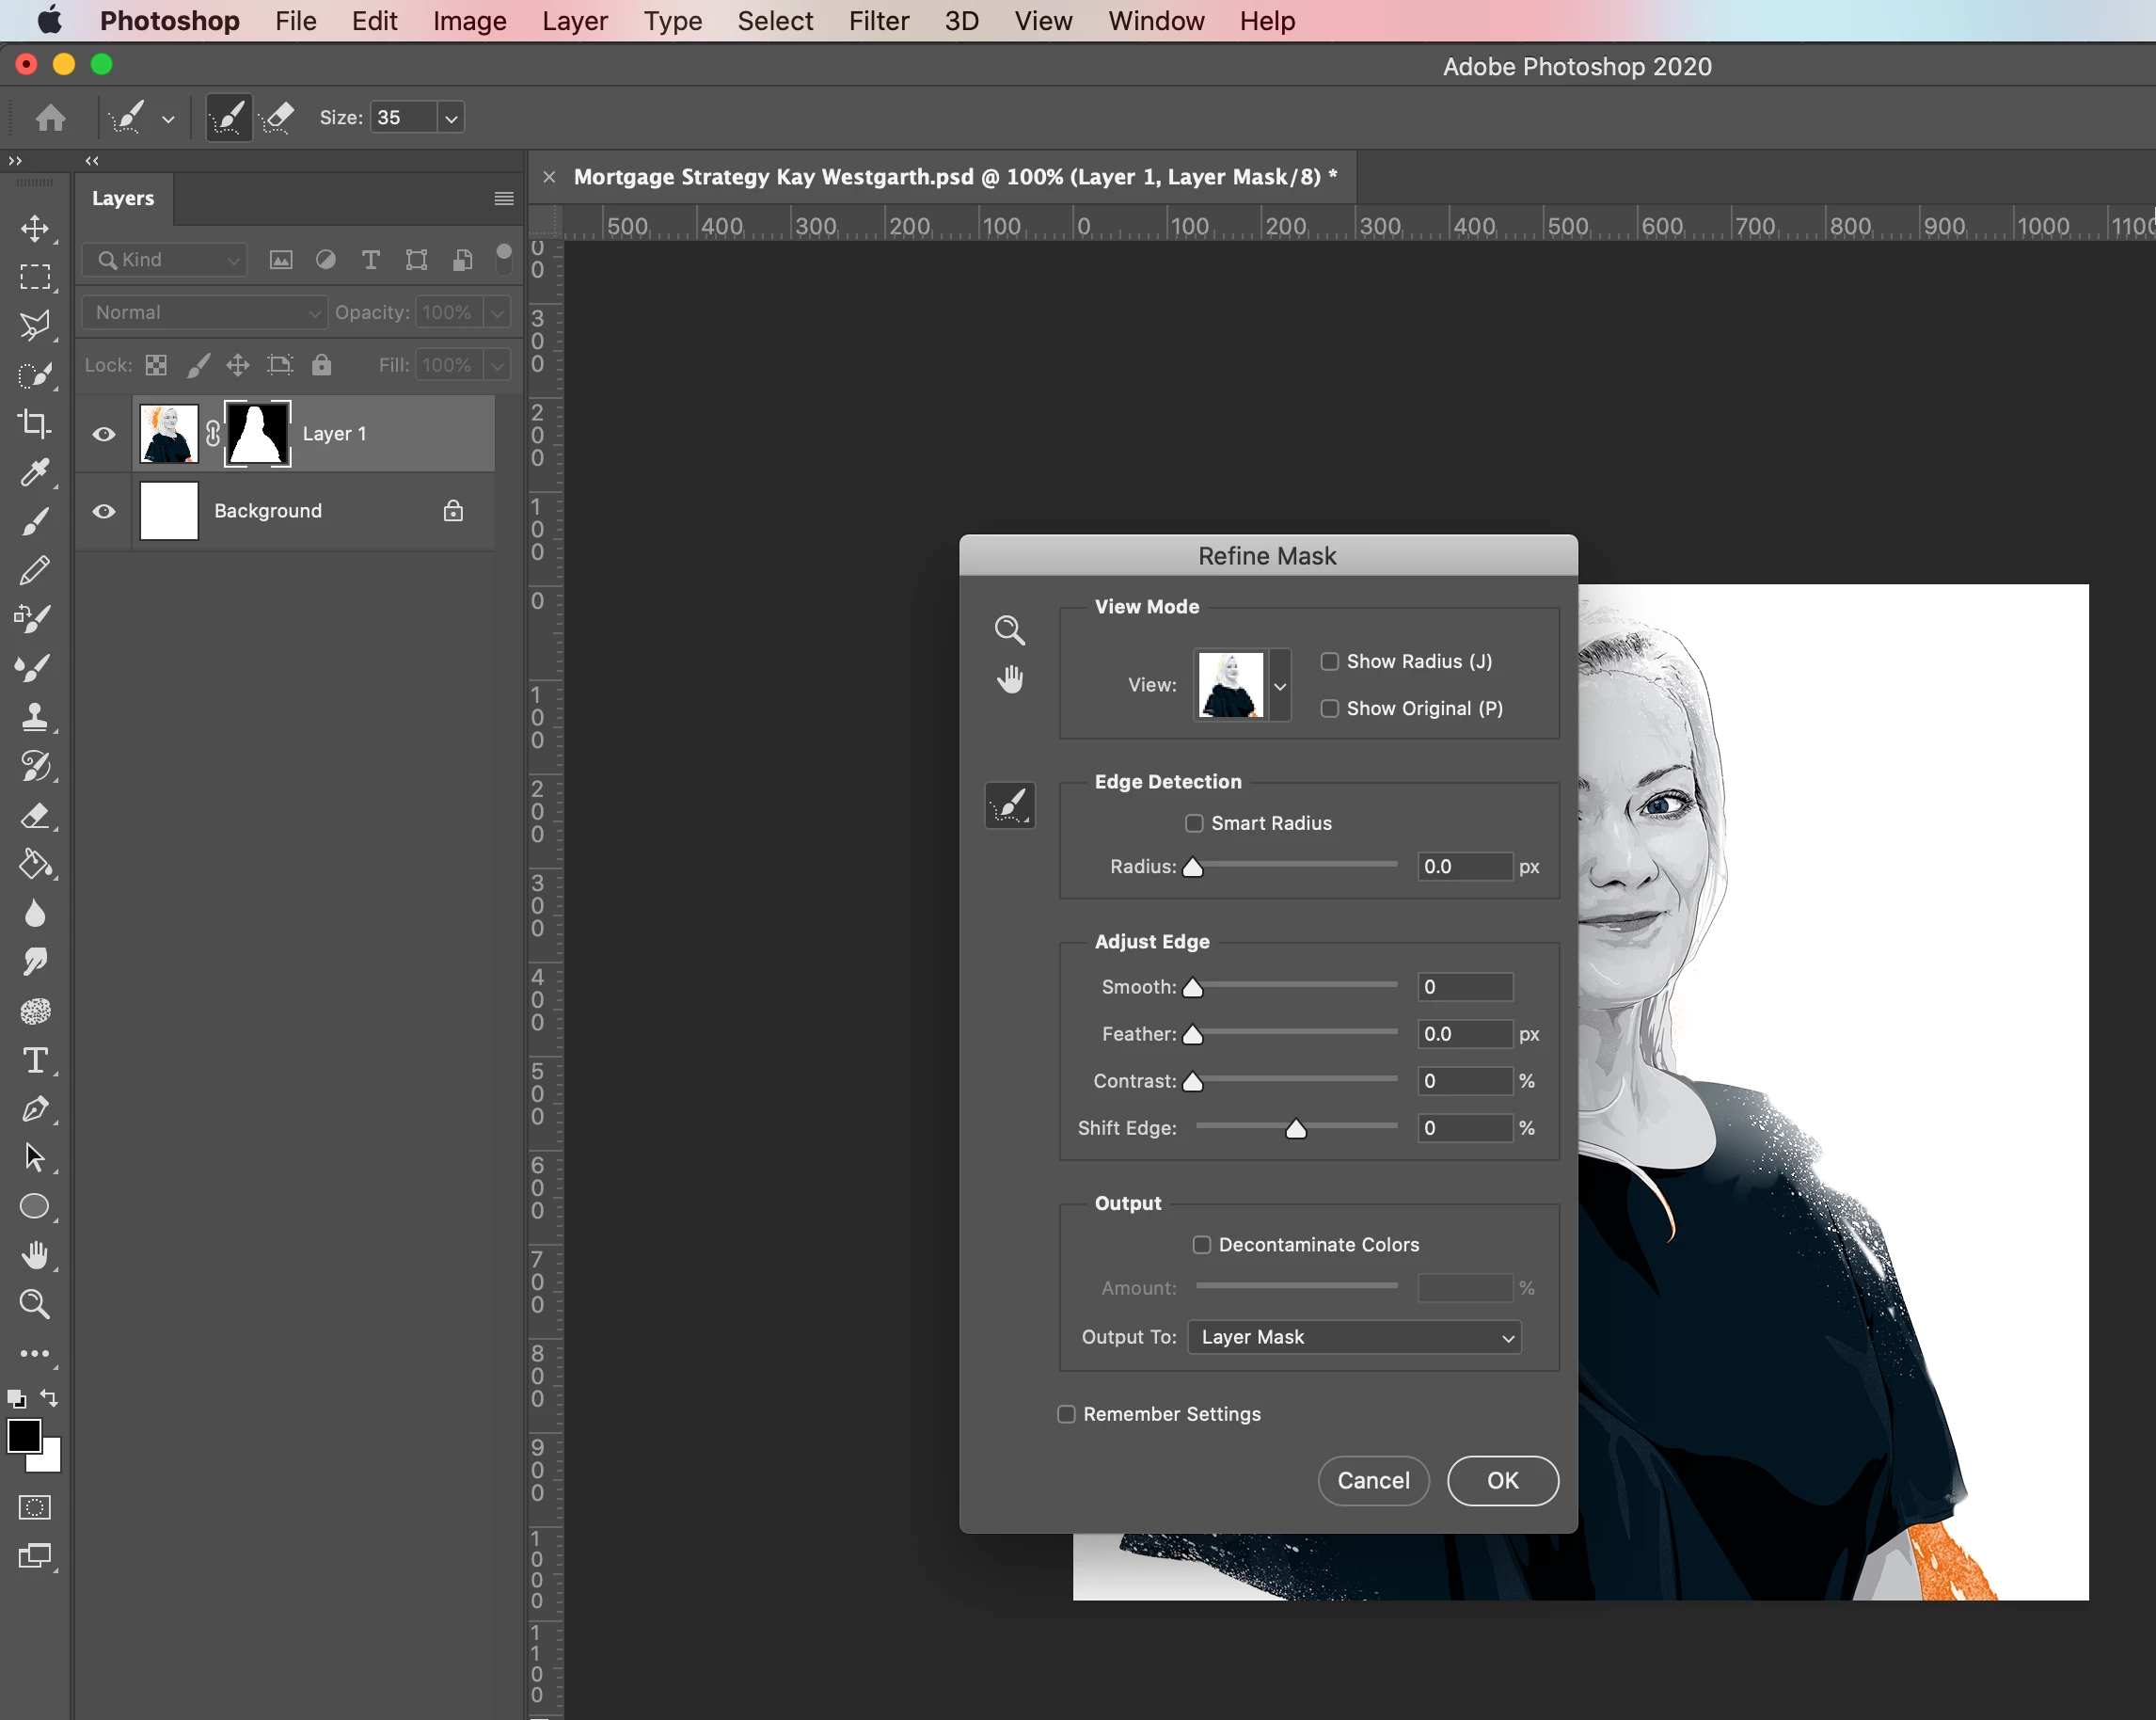Select the Move tool in toolbar

coord(35,228)
